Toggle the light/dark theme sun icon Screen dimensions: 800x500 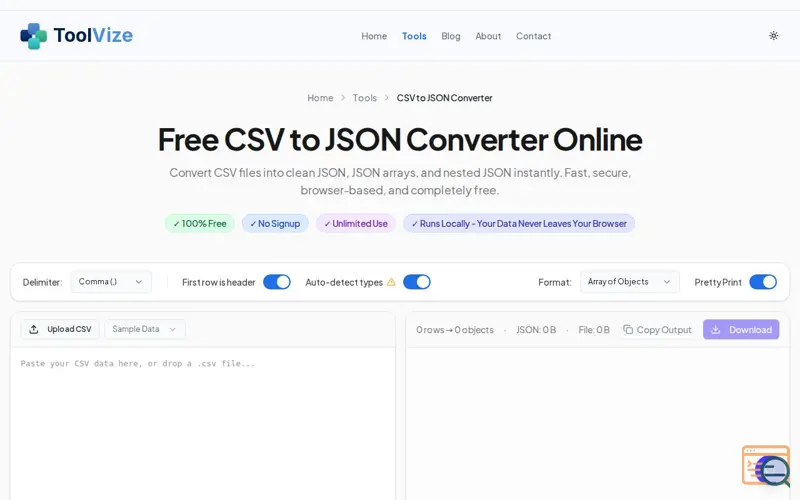(773, 36)
